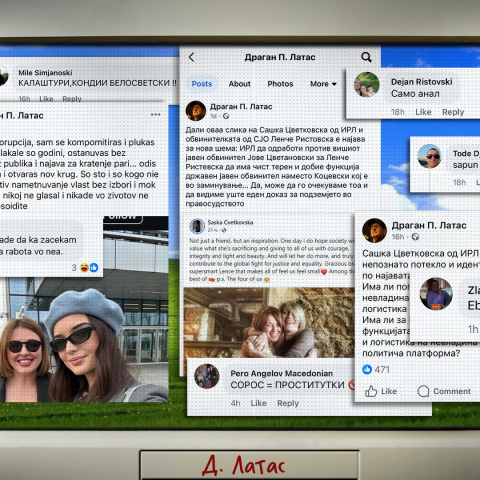Click the avatar beside the 1d post
The height and width of the screenshot is (480, 480).
coord(196,111)
